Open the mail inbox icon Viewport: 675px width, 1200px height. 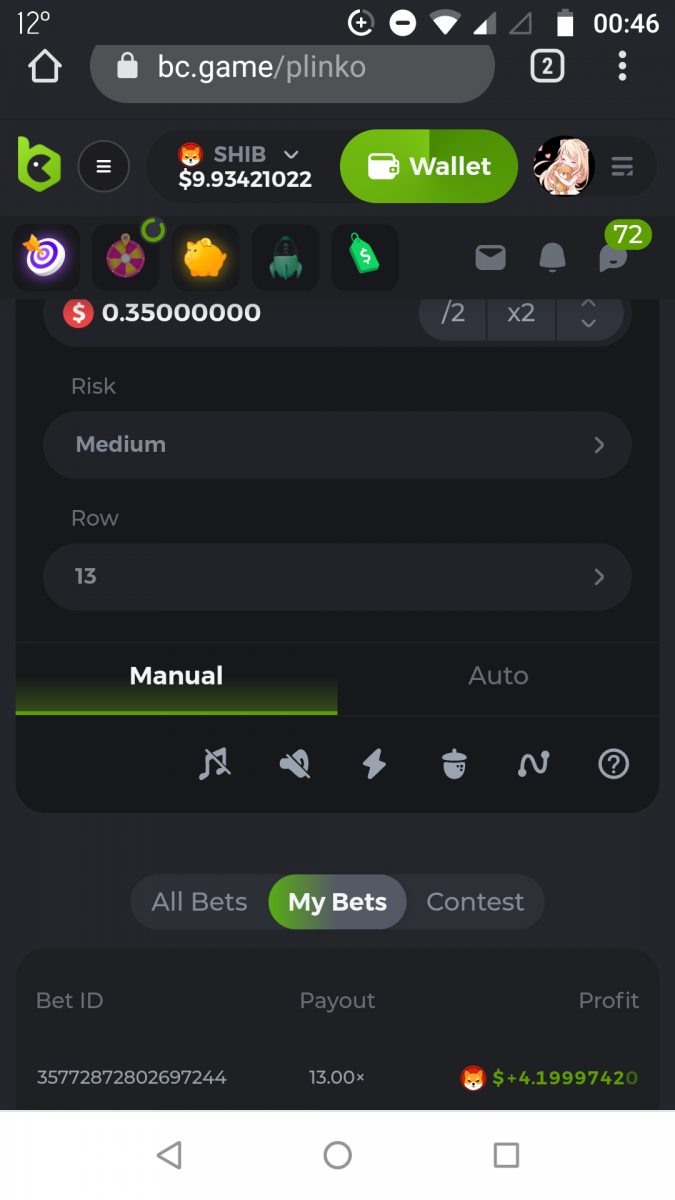490,258
